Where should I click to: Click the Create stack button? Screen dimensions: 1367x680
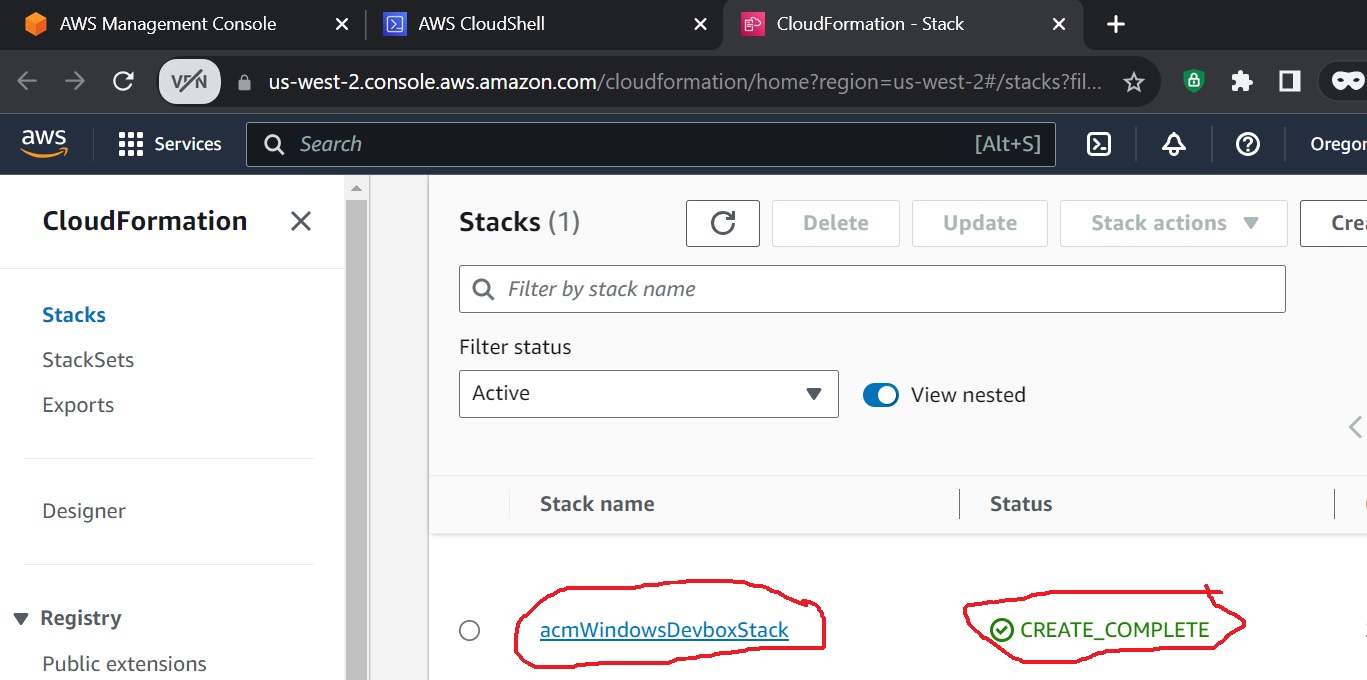[x=1334, y=223]
